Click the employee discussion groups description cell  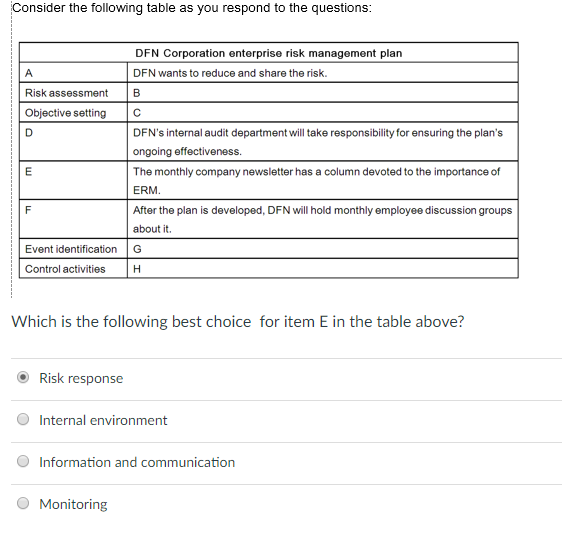323,219
